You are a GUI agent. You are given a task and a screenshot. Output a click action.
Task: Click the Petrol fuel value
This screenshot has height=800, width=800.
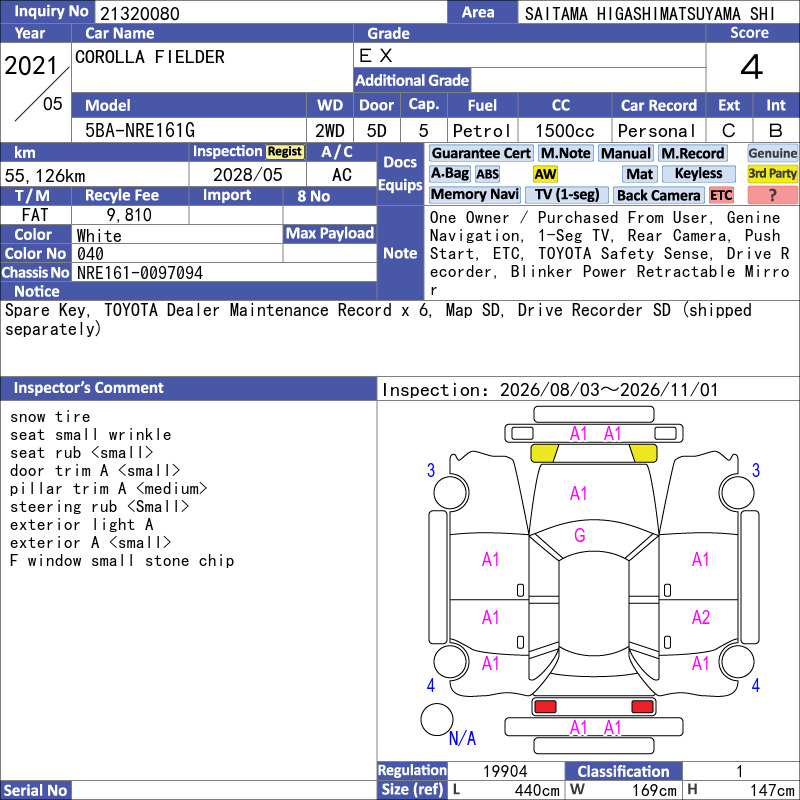tap(482, 131)
